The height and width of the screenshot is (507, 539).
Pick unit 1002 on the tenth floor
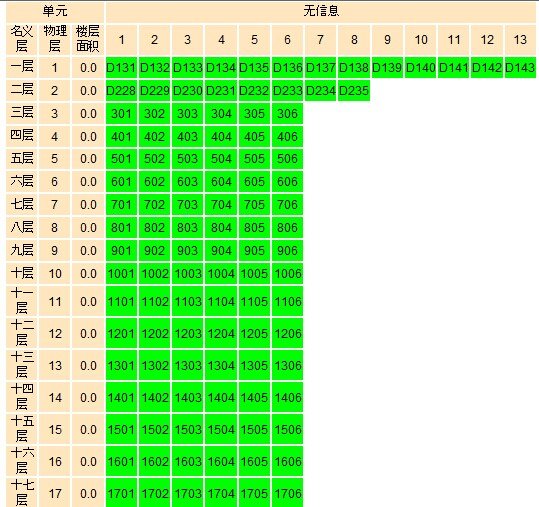[154, 274]
